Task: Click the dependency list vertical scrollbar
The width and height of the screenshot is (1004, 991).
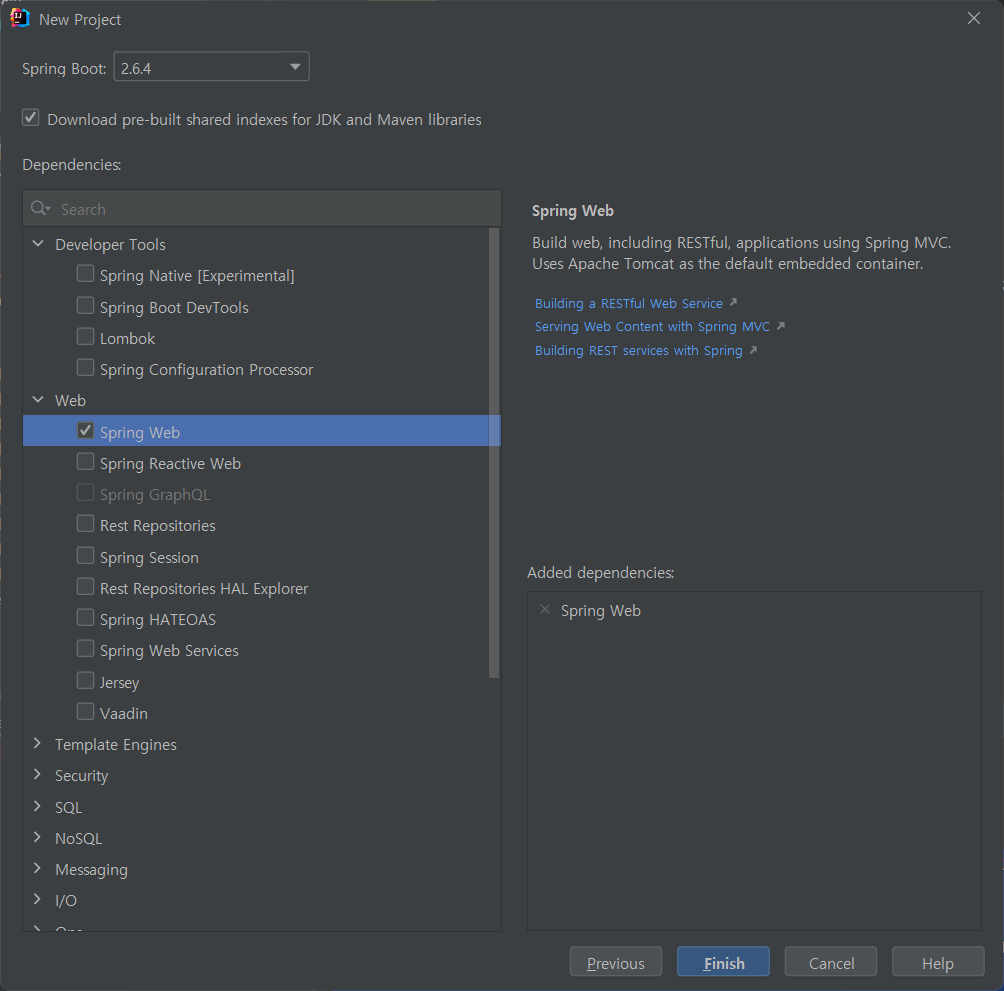Action: click(x=494, y=452)
